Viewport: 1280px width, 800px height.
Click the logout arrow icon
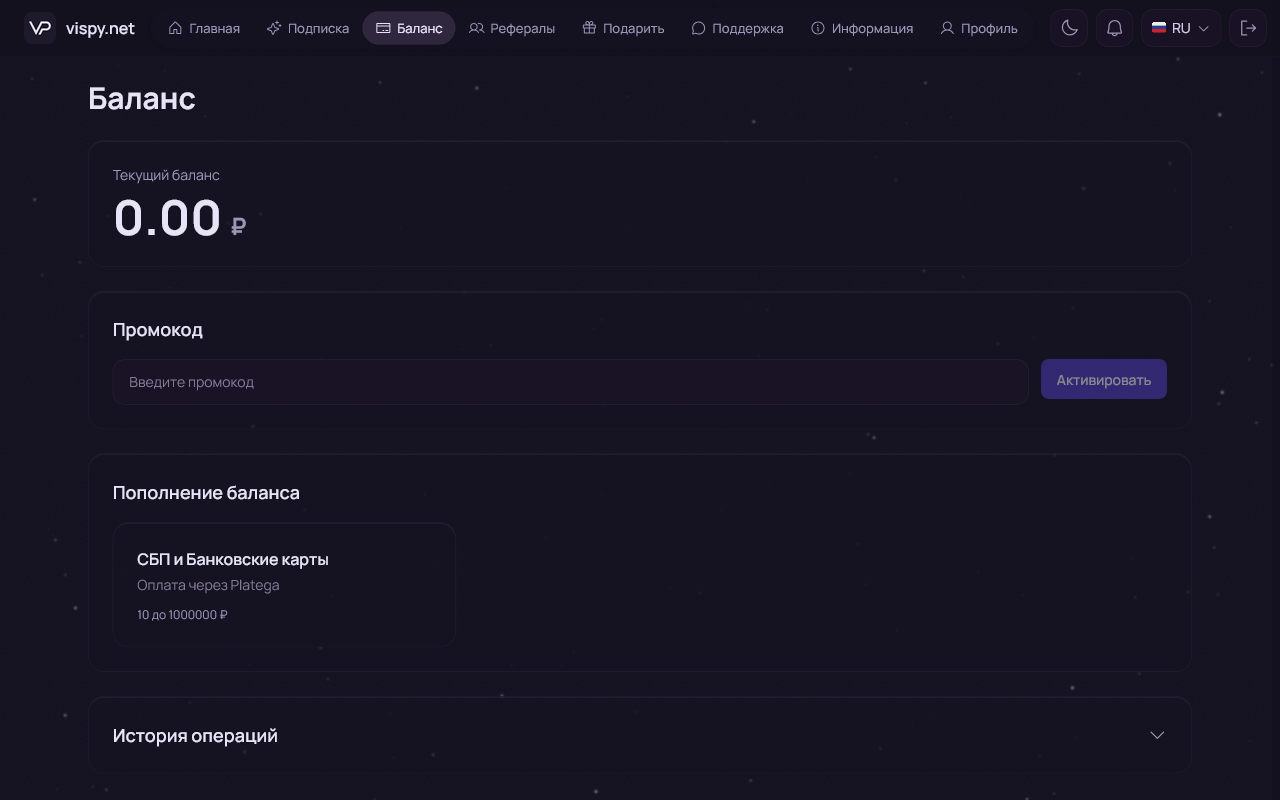pyautogui.click(x=1248, y=28)
